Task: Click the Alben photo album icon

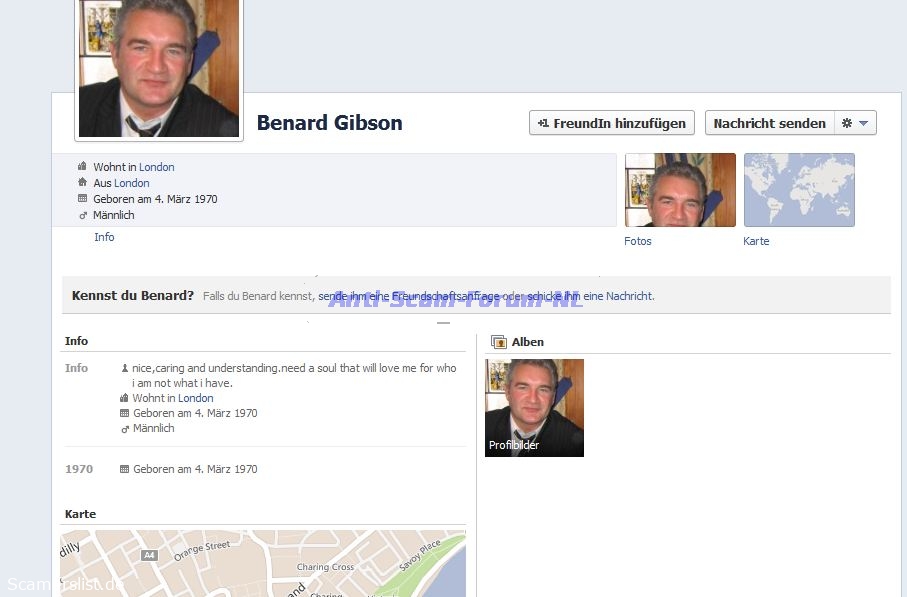Action: (499, 342)
